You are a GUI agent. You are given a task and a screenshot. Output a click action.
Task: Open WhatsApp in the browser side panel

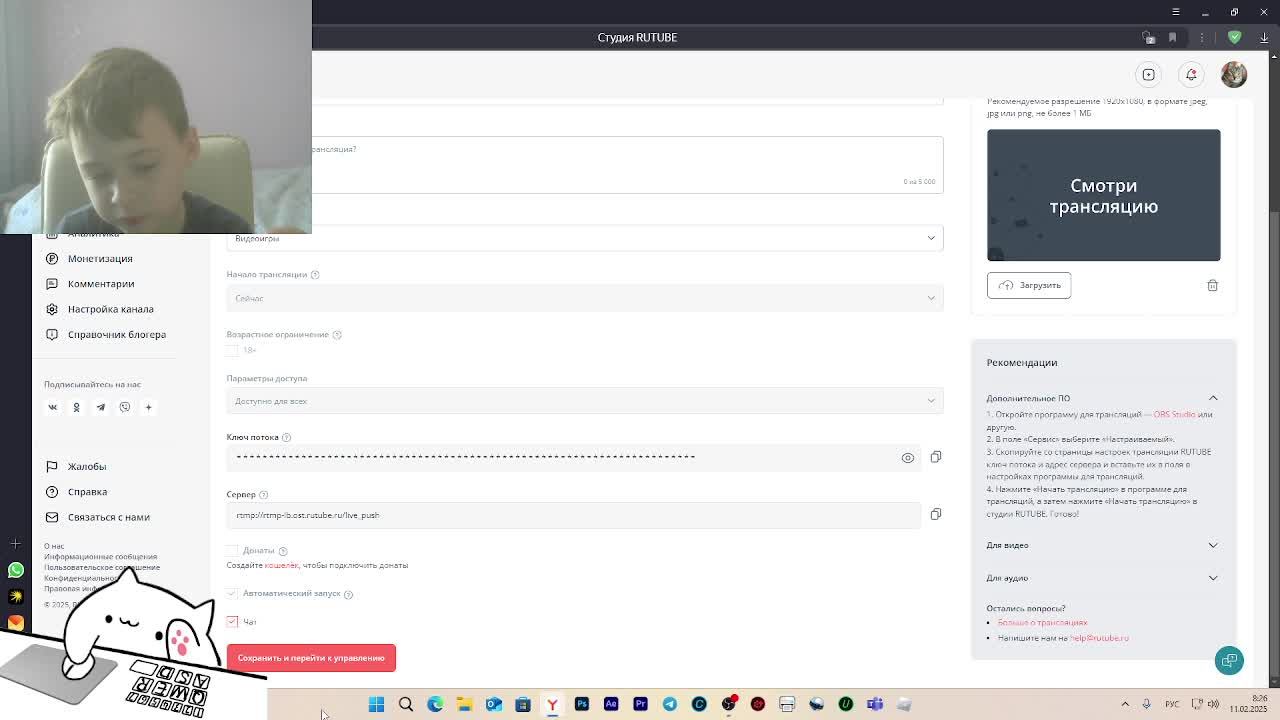pyautogui.click(x=15, y=570)
